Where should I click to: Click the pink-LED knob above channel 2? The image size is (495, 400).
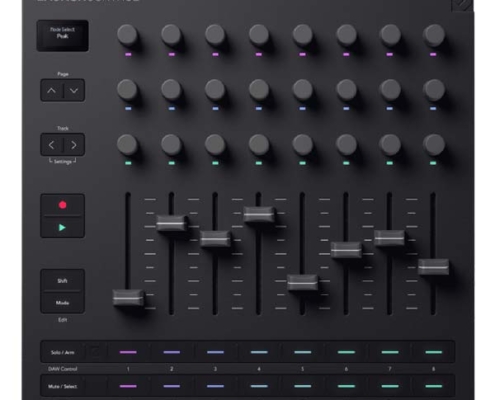171,34
